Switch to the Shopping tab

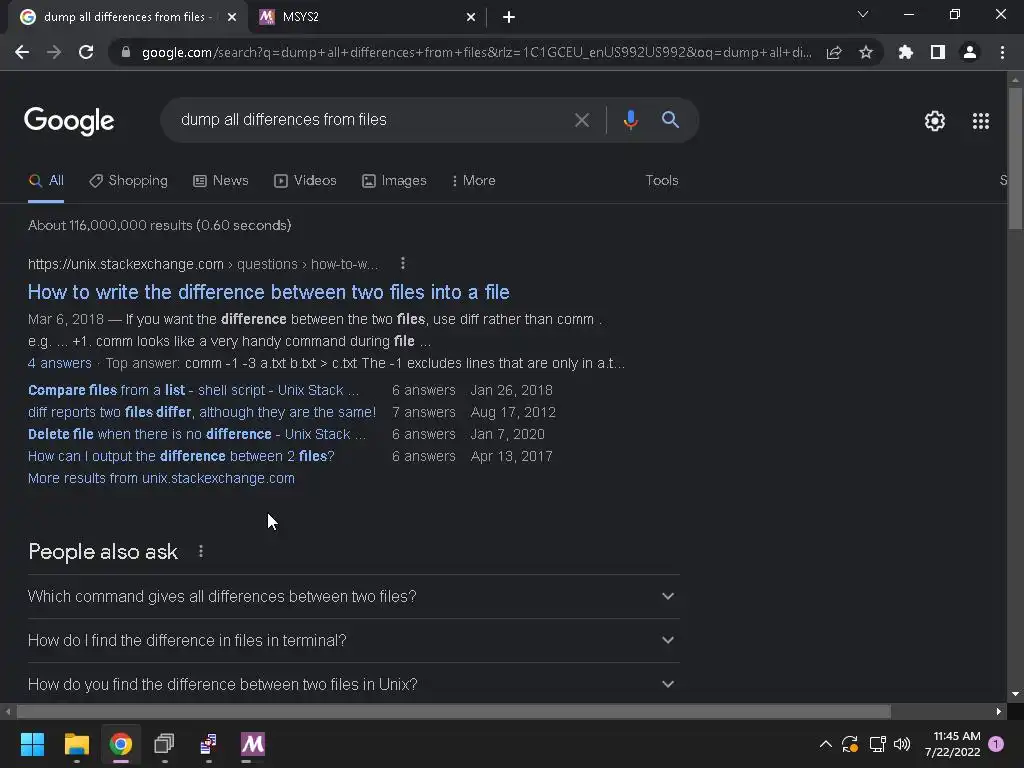pos(129,180)
